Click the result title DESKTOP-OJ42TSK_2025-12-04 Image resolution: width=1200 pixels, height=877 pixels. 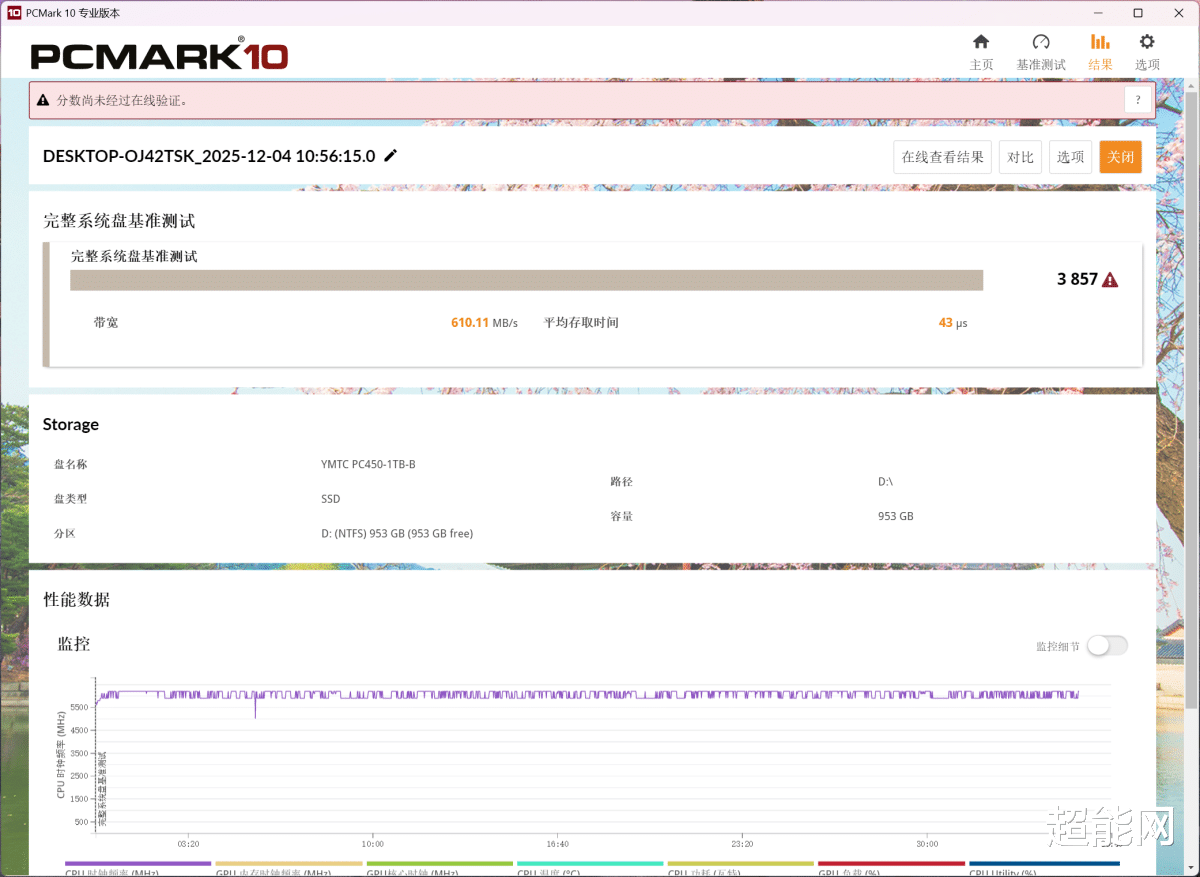tap(209, 156)
